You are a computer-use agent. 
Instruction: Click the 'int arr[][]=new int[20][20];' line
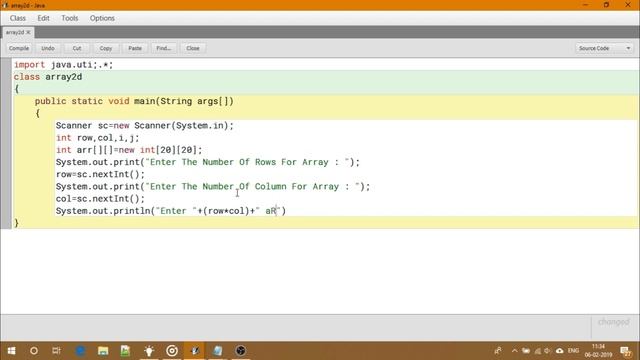(x=129, y=150)
